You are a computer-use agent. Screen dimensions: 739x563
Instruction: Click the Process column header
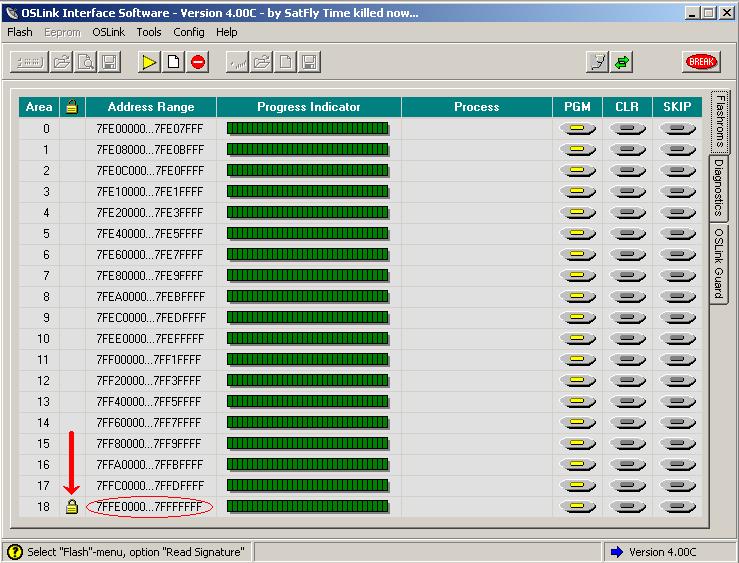(x=476, y=107)
